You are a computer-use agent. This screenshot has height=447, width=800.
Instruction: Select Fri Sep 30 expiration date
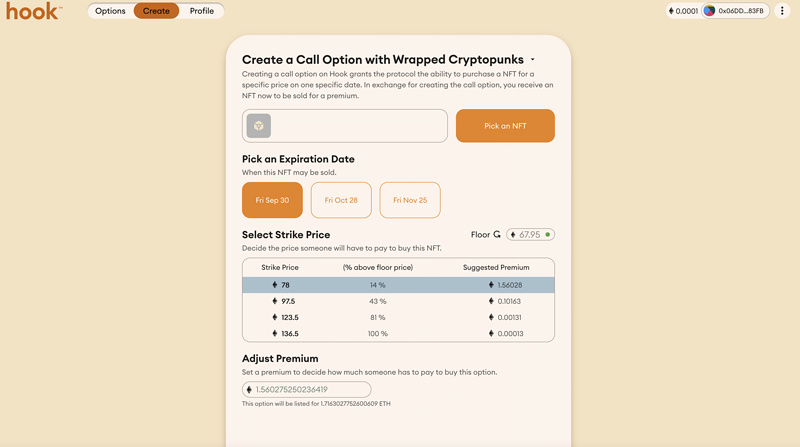click(272, 200)
